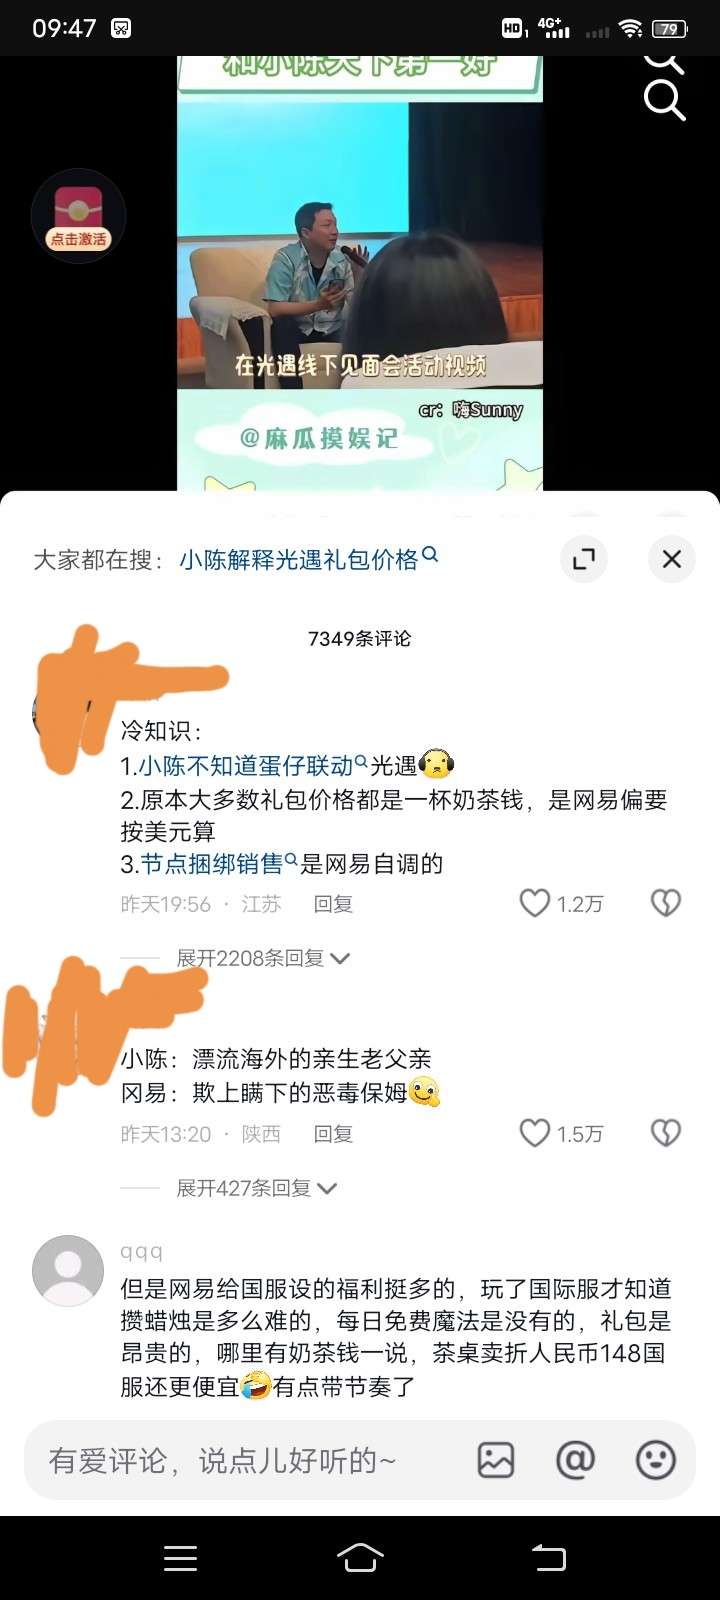Viewport: 720px width, 1600px height.
Task: Expand the 427 replies thread
Action: 257,1188
